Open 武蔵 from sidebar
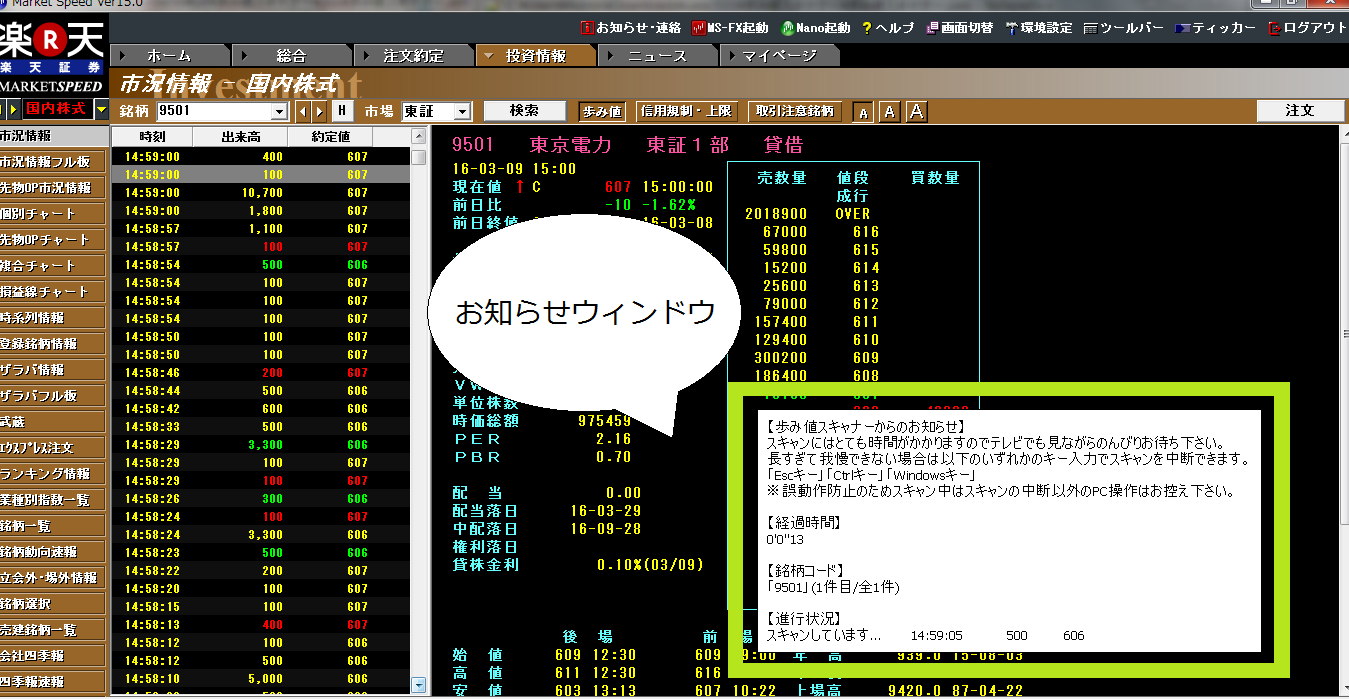This screenshot has width=1349, height=699. 53,422
